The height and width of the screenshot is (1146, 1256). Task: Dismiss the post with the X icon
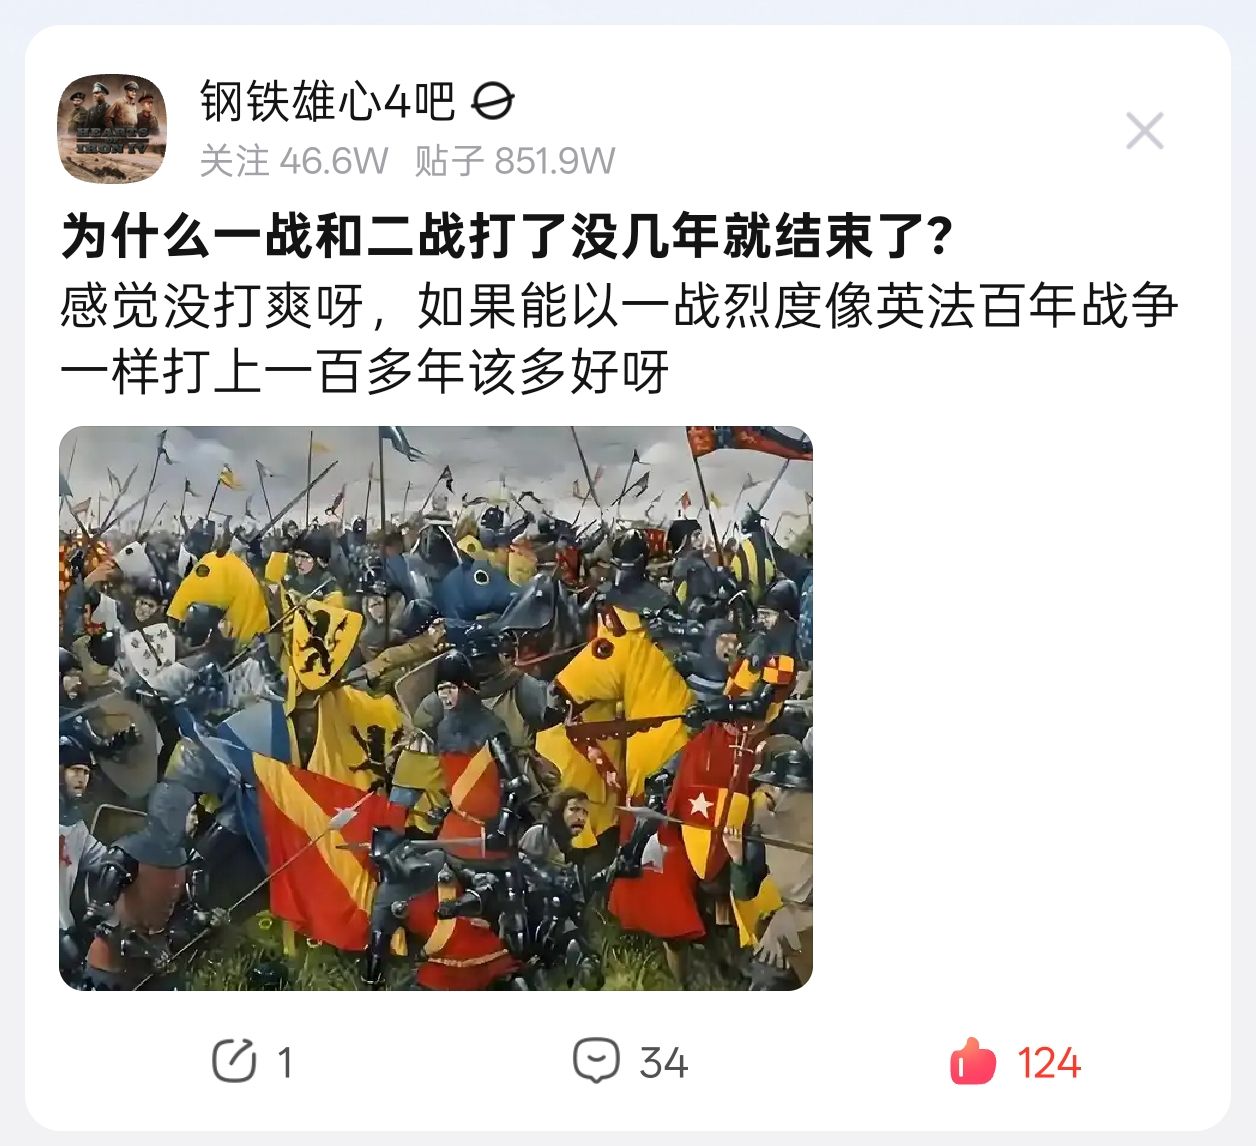[1144, 131]
